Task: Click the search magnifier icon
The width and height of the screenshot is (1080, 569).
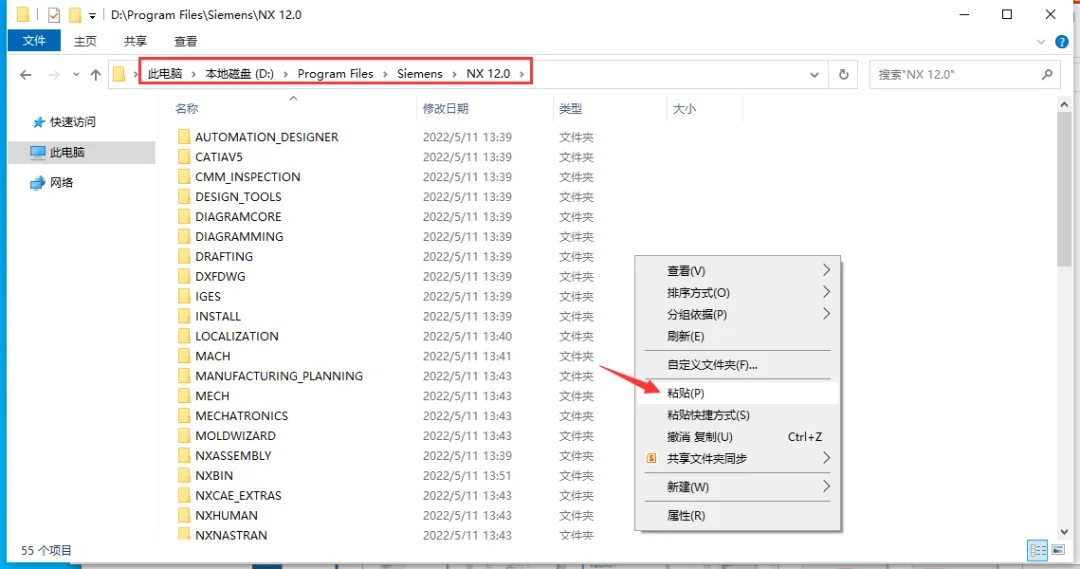Action: 1047,74
